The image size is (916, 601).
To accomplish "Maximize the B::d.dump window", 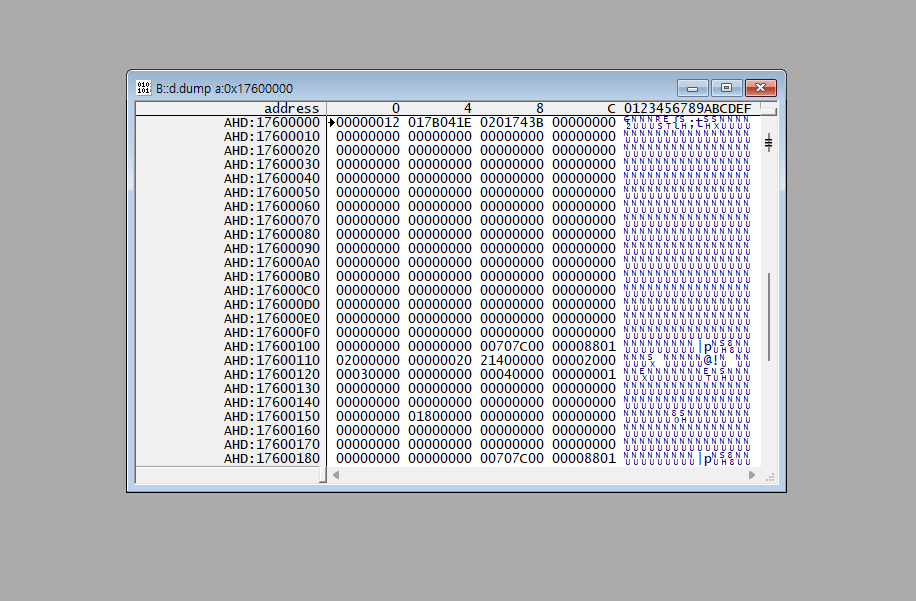I will coord(727,88).
